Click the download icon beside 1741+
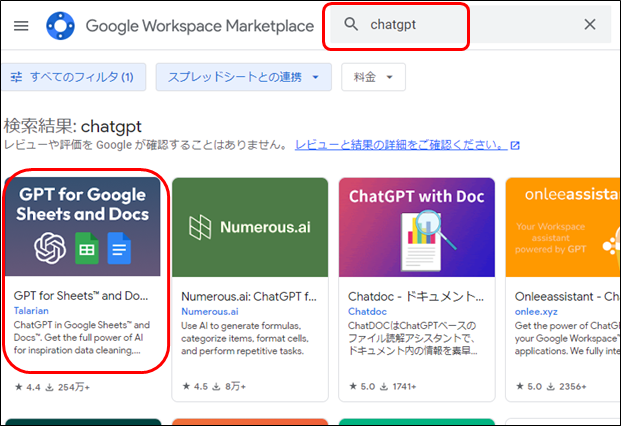 point(383,386)
